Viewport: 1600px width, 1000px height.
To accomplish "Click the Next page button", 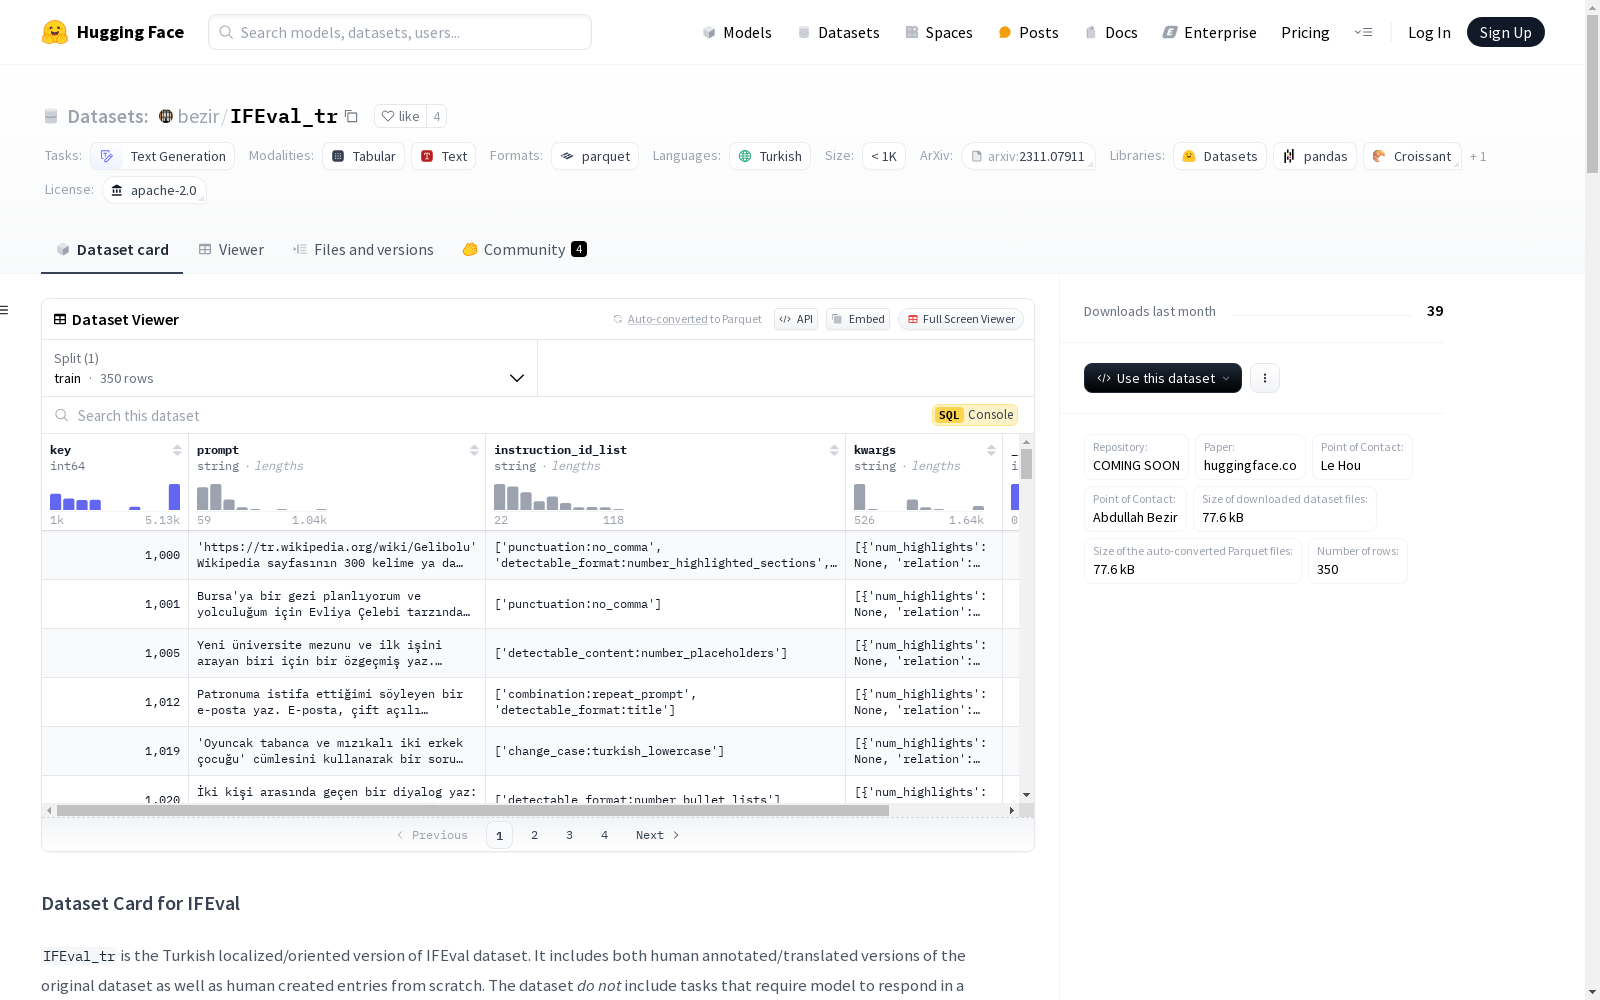I will 657,835.
